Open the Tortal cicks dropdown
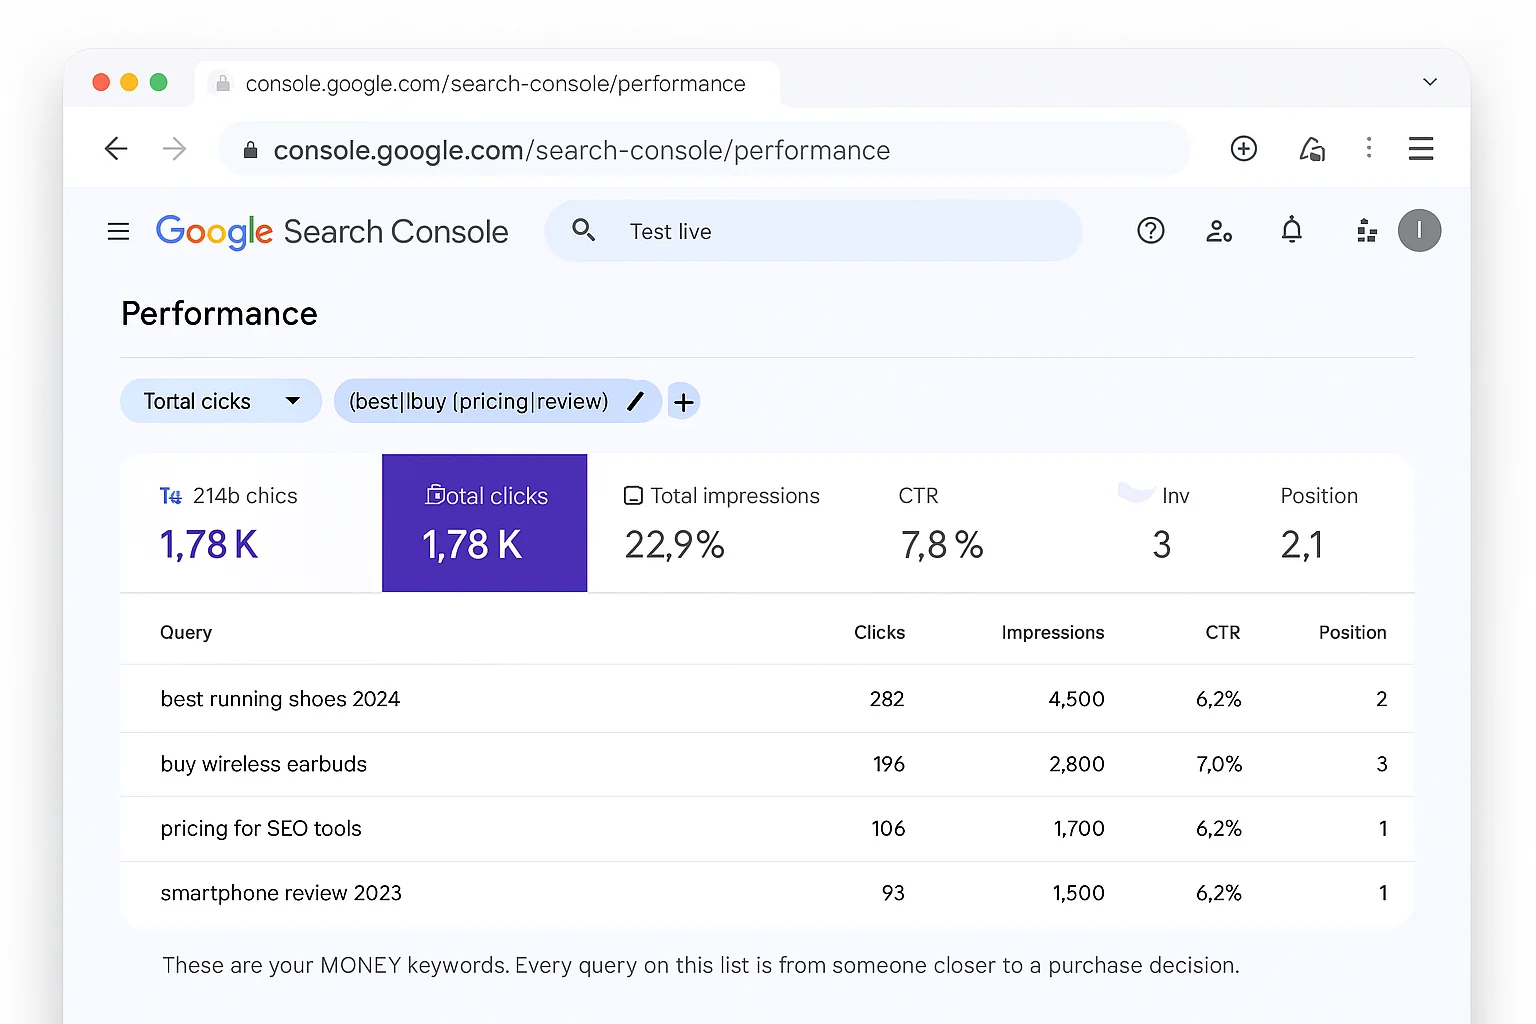 (x=220, y=400)
